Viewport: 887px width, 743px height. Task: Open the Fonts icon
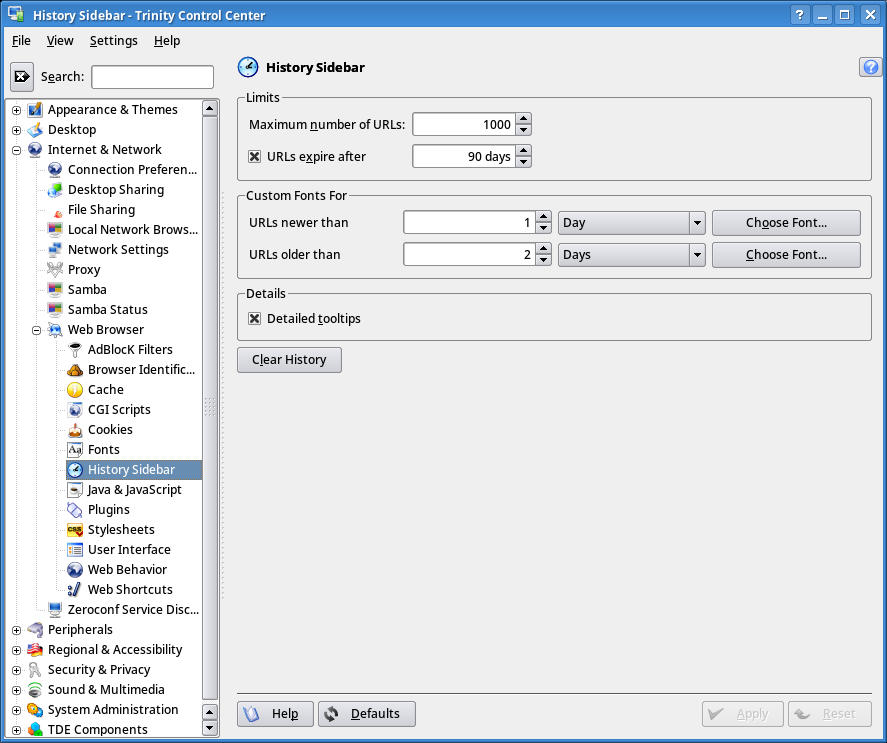point(75,449)
